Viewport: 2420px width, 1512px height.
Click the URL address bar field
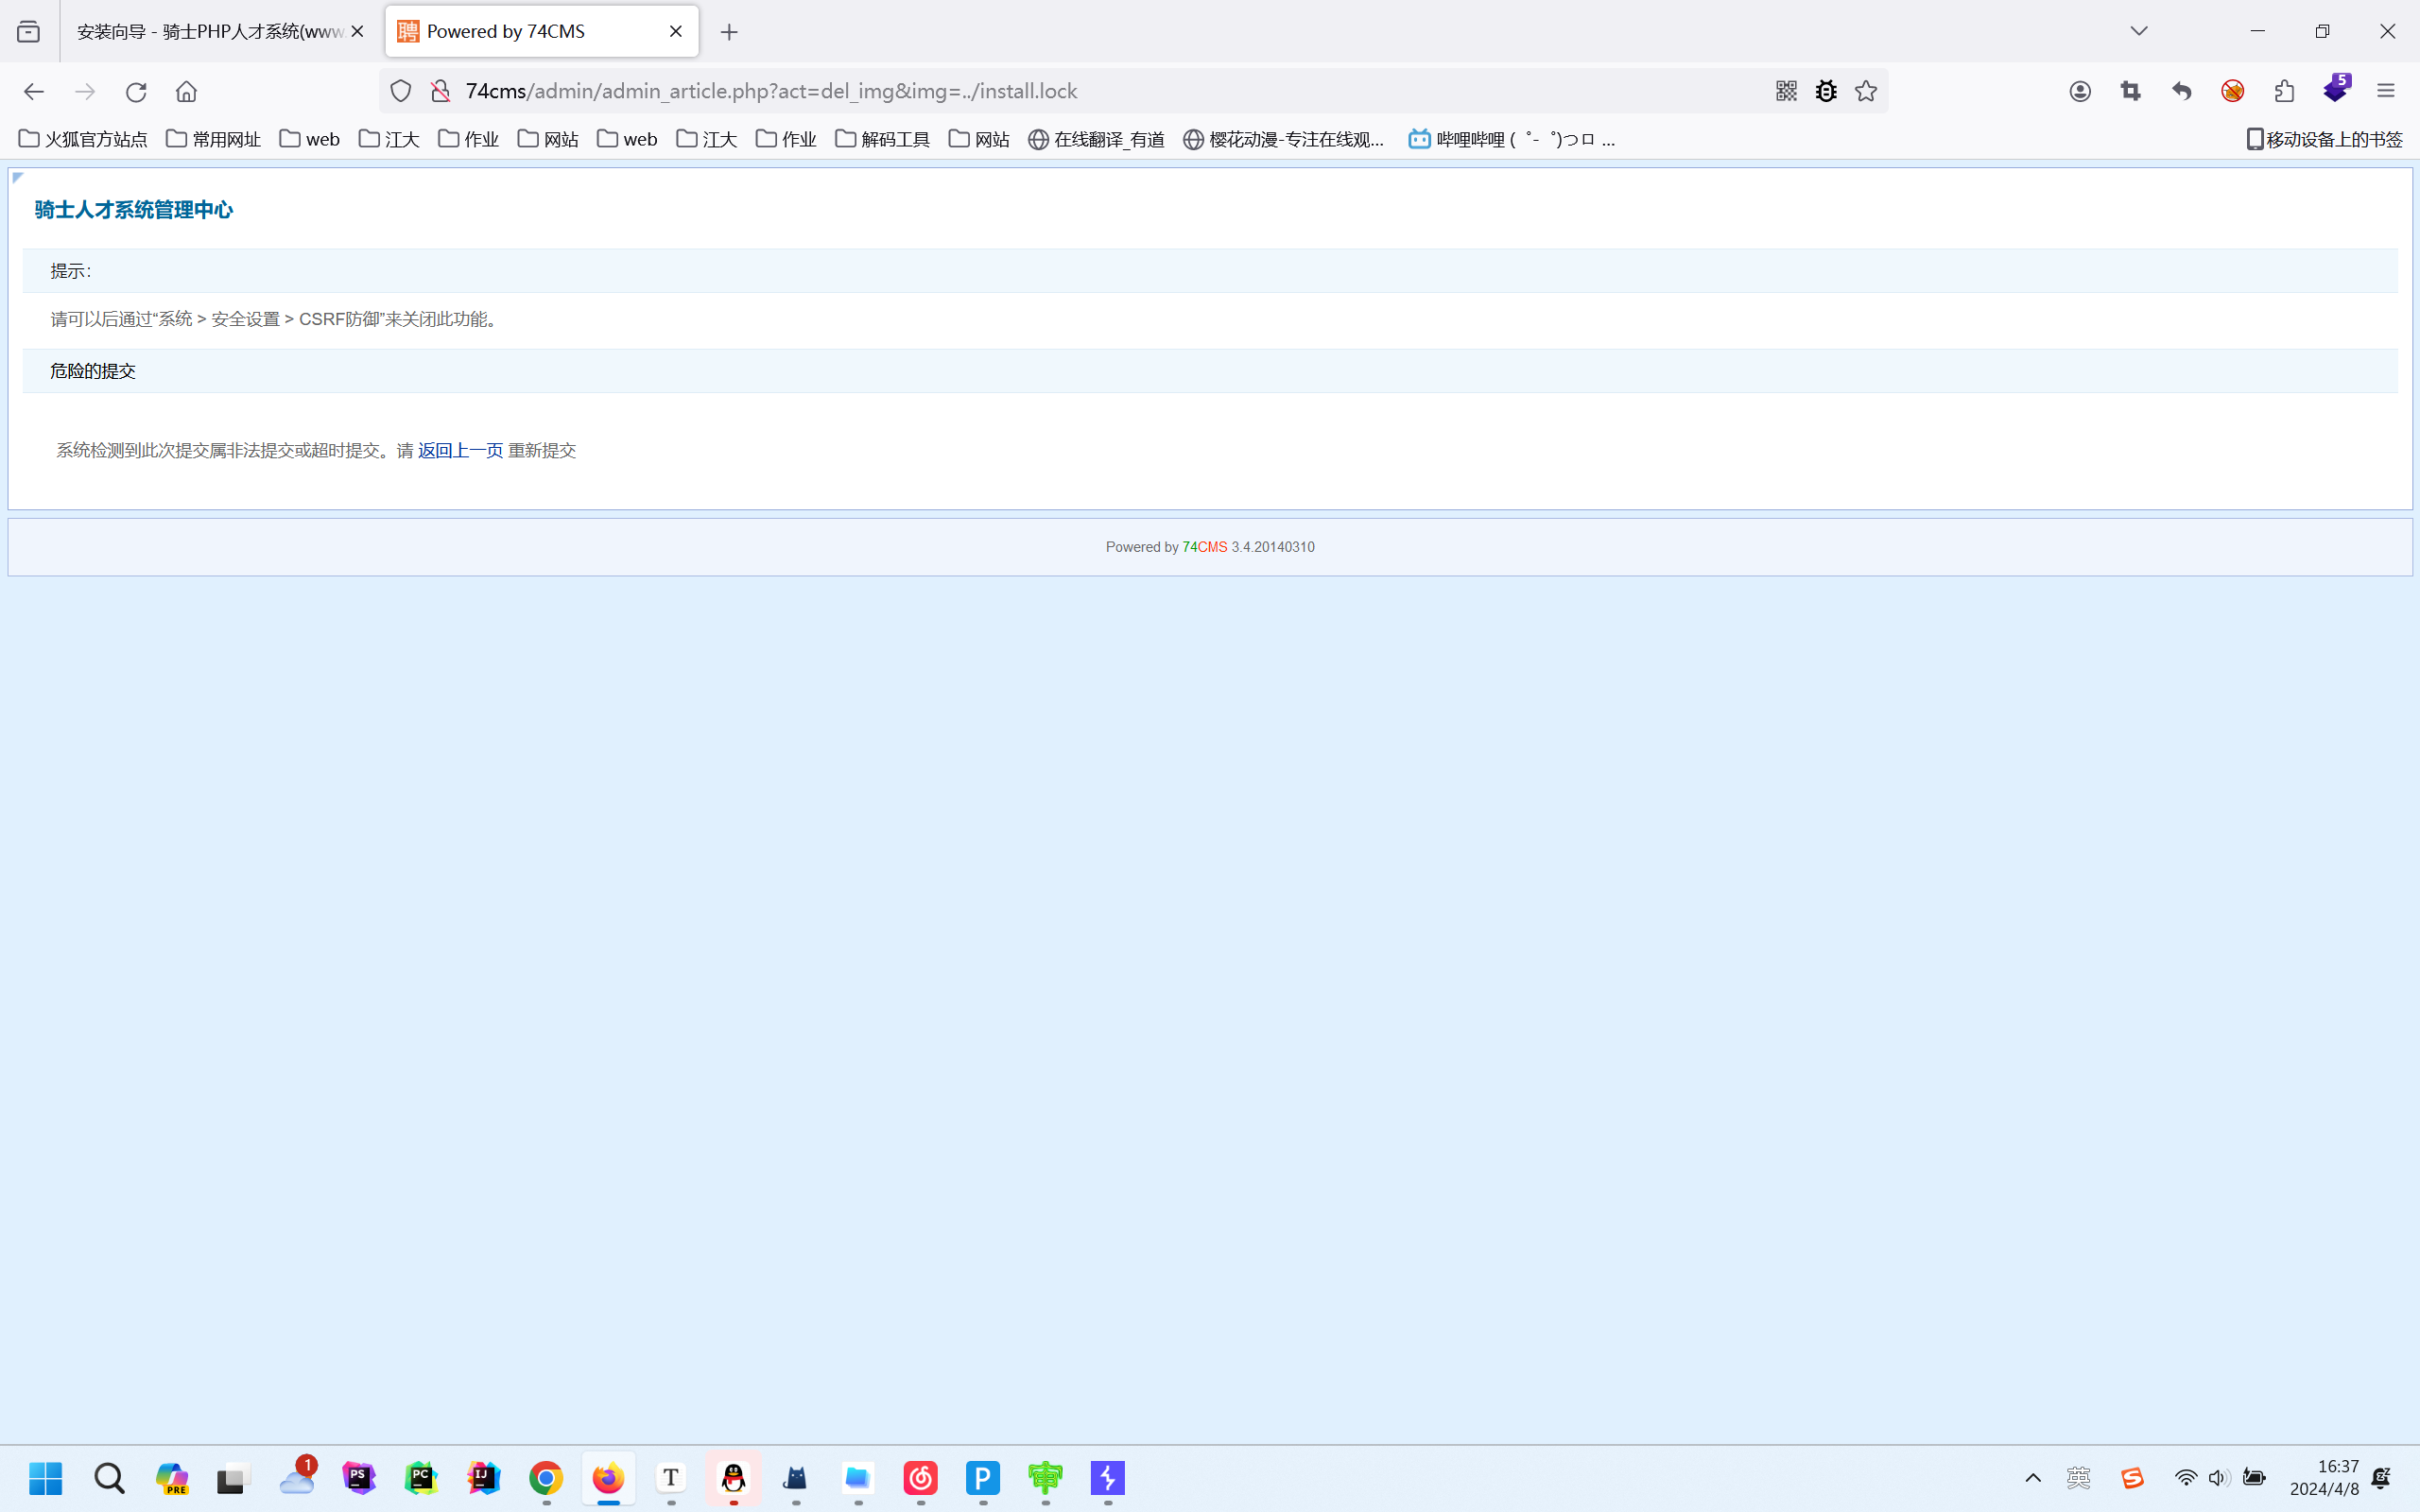[1000, 91]
